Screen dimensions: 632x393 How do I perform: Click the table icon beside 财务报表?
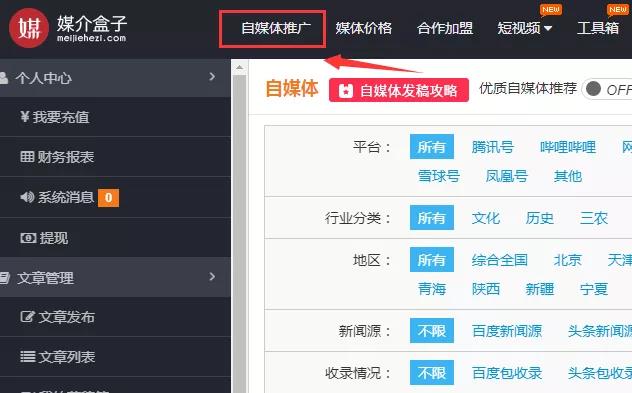tap(27, 156)
